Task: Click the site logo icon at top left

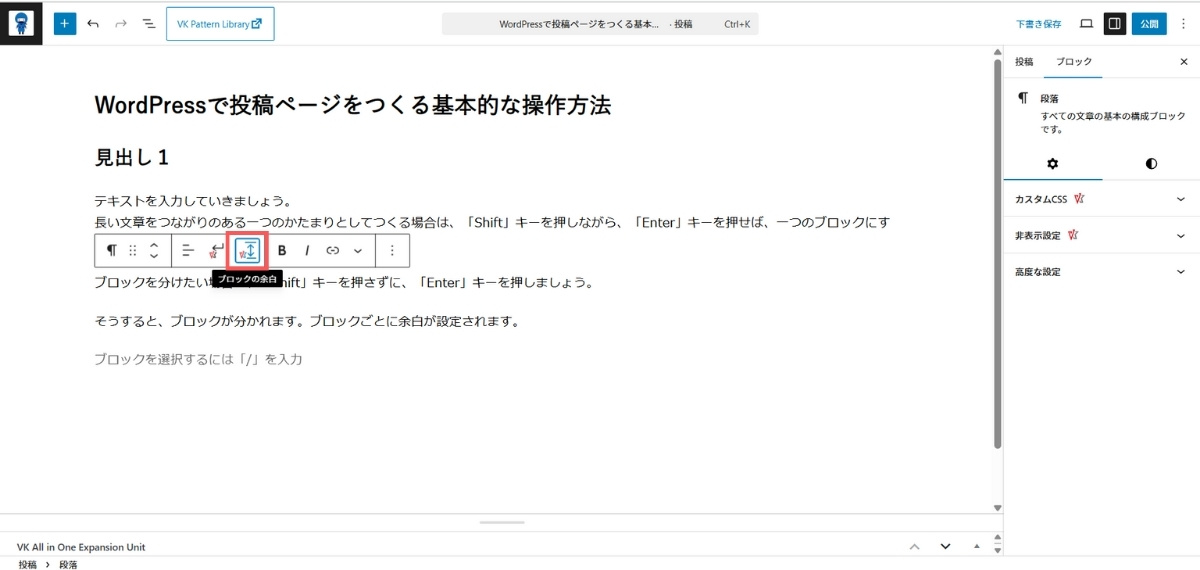Action: click(21, 23)
